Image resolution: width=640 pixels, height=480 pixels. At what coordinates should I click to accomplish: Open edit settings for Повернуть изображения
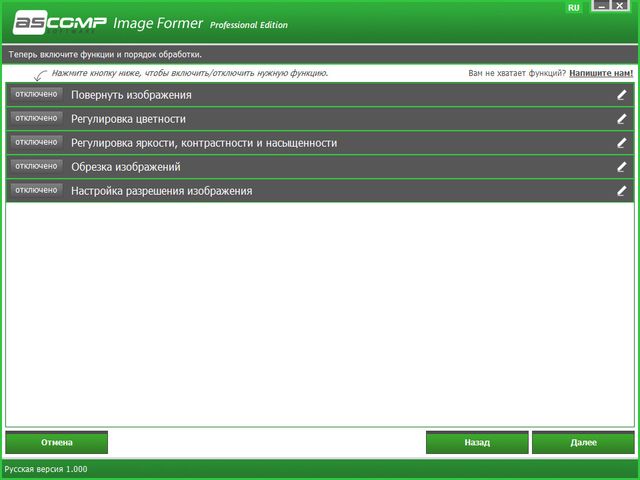621,95
